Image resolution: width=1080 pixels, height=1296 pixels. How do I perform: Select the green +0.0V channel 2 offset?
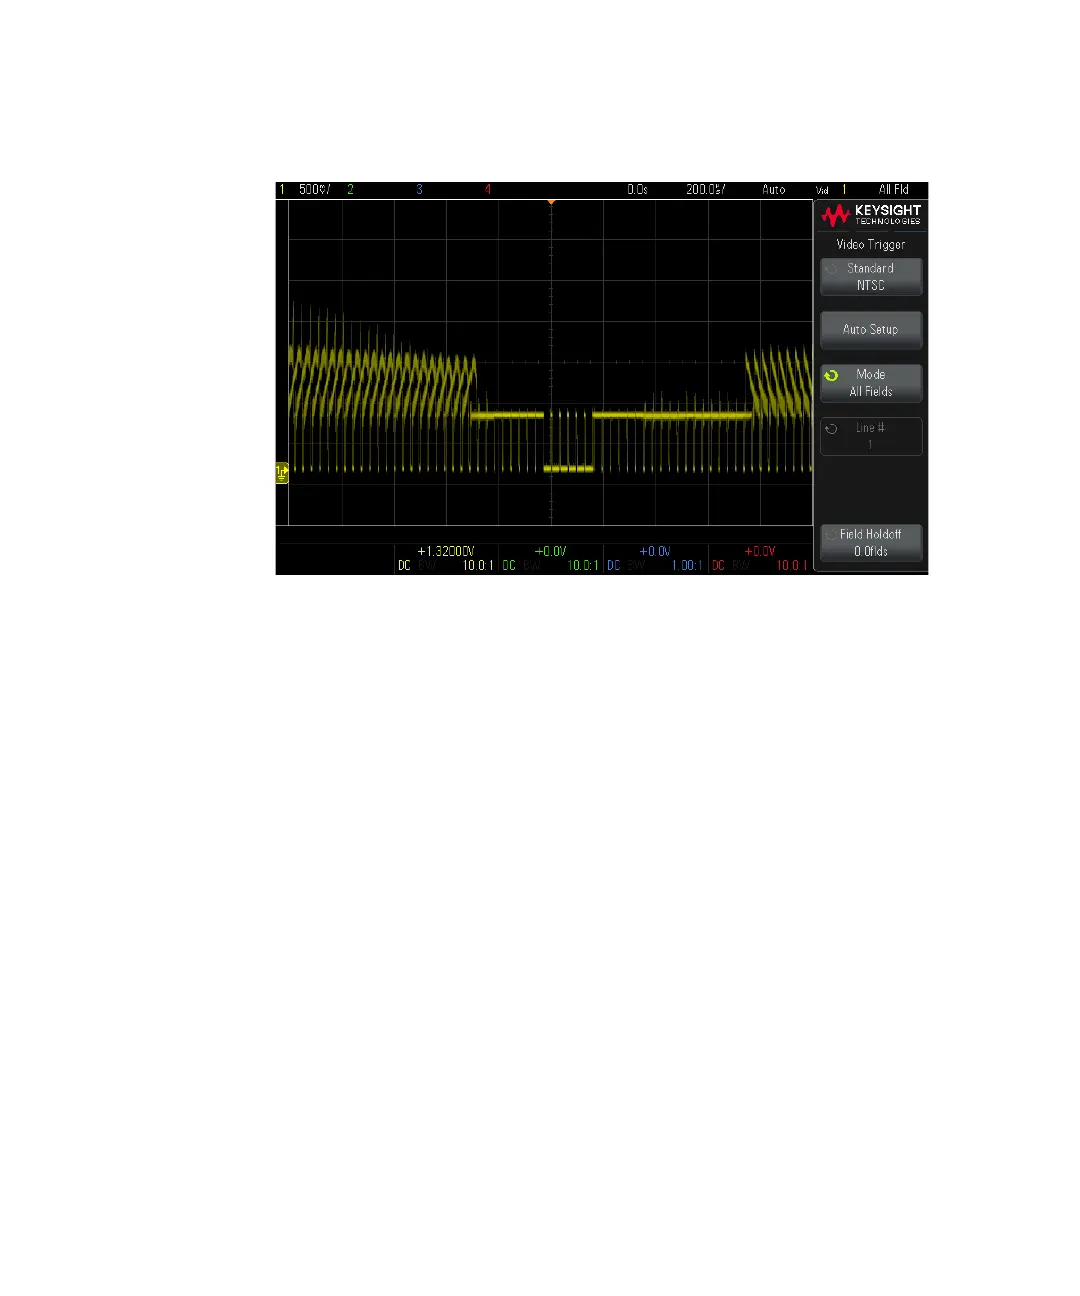click(551, 551)
